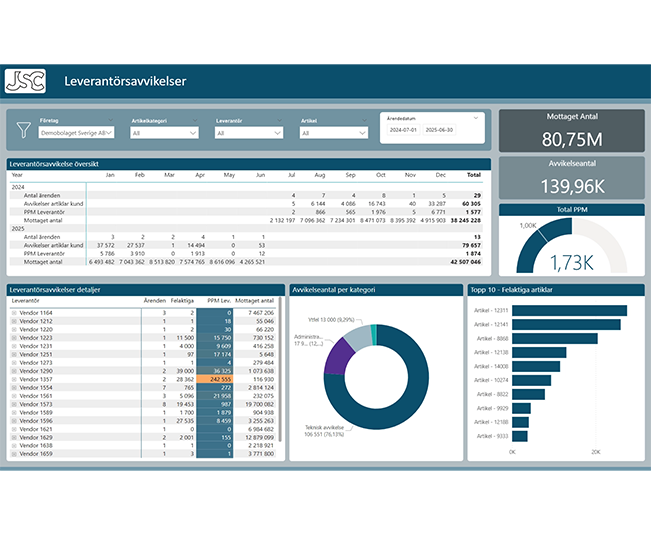Click the Dec column header
The height and width of the screenshot is (535, 651).
click(x=441, y=175)
